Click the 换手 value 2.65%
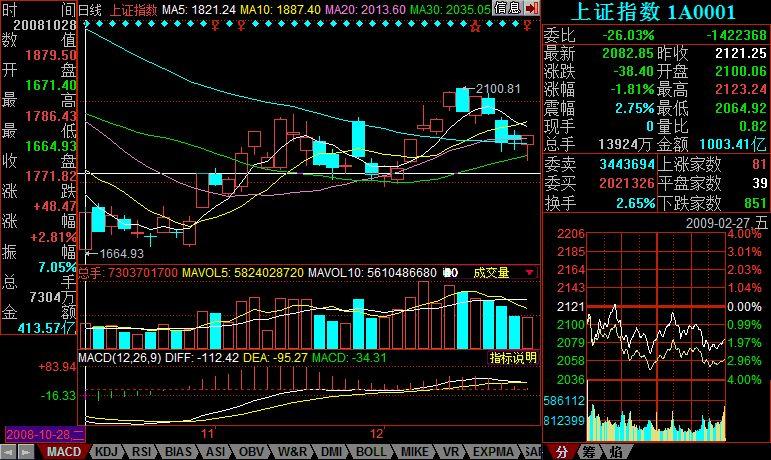This screenshot has height=460, width=771. 635,203
